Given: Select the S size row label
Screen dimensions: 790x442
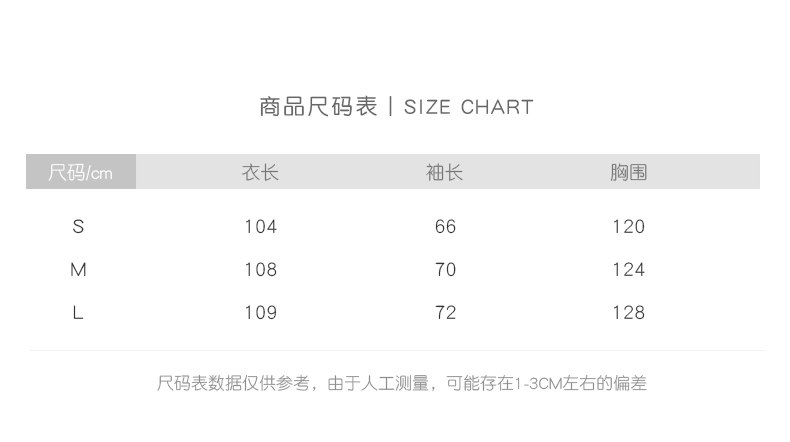Looking at the screenshot, I should (x=78, y=227).
